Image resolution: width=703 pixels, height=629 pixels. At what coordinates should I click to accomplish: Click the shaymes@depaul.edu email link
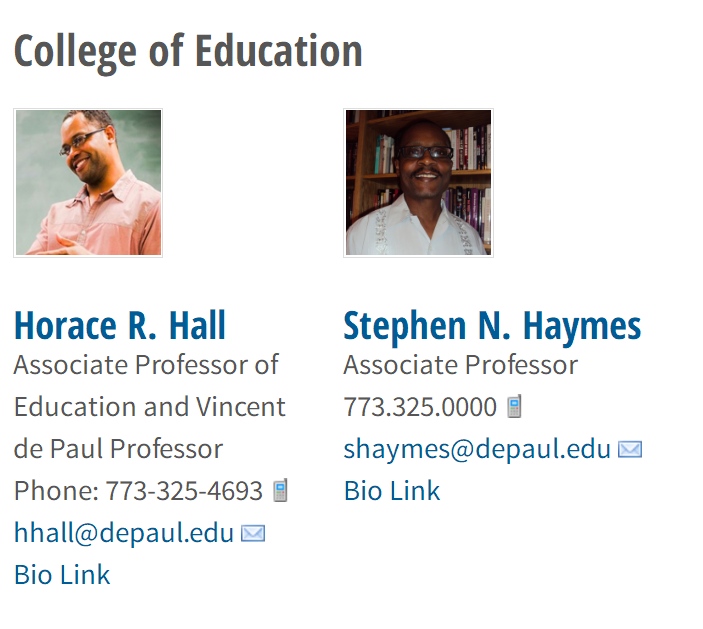pyautogui.click(x=477, y=449)
